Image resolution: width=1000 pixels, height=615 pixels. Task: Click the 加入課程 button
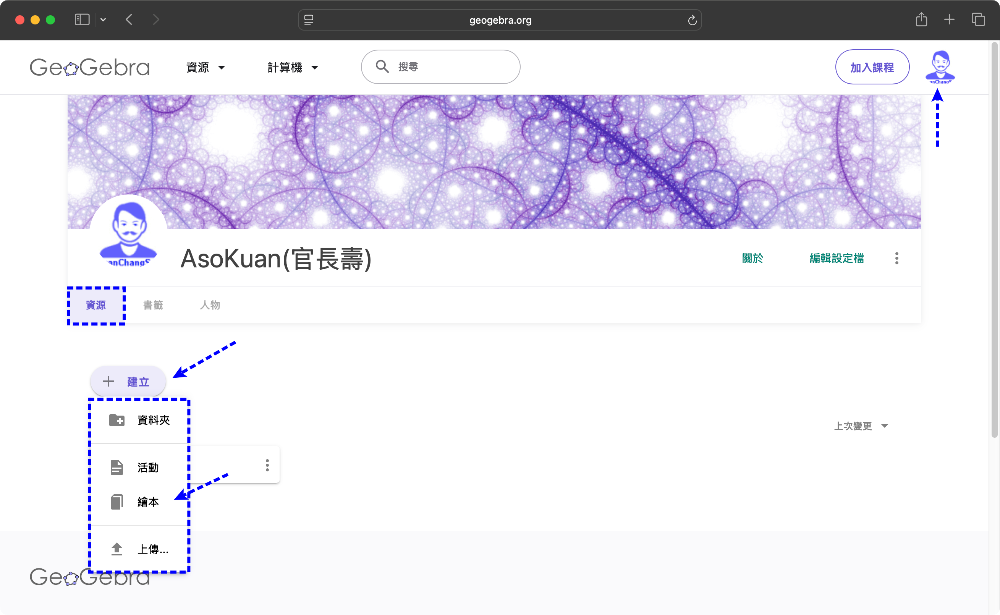click(872, 67)
